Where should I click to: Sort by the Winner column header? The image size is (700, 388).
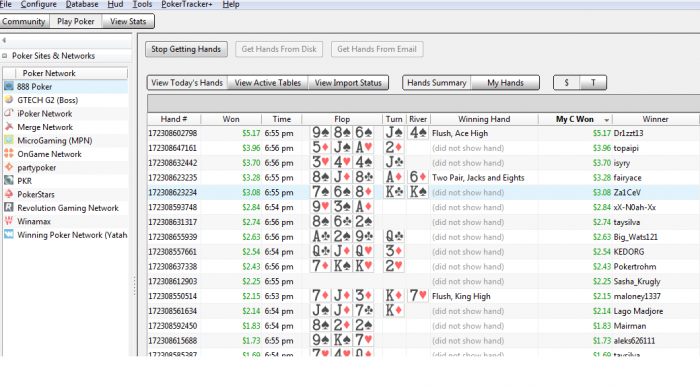point(655,119)
